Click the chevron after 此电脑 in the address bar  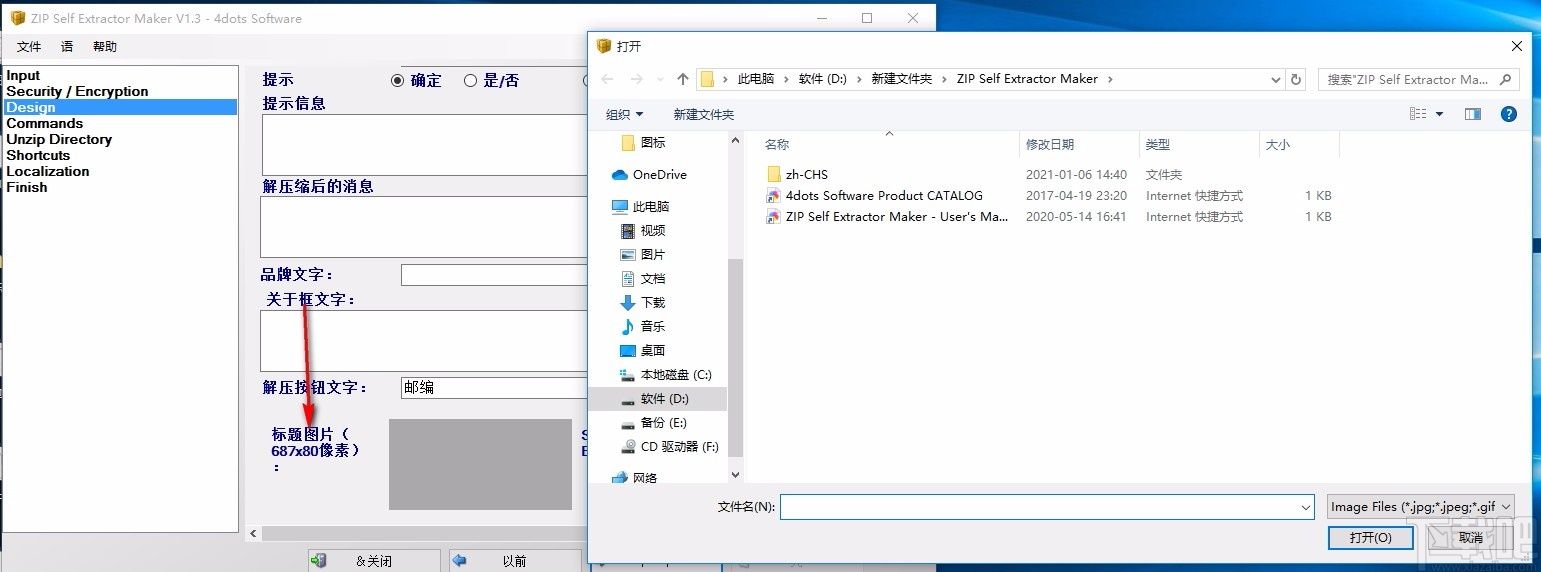pyautogui.click(x=787, y=79)
